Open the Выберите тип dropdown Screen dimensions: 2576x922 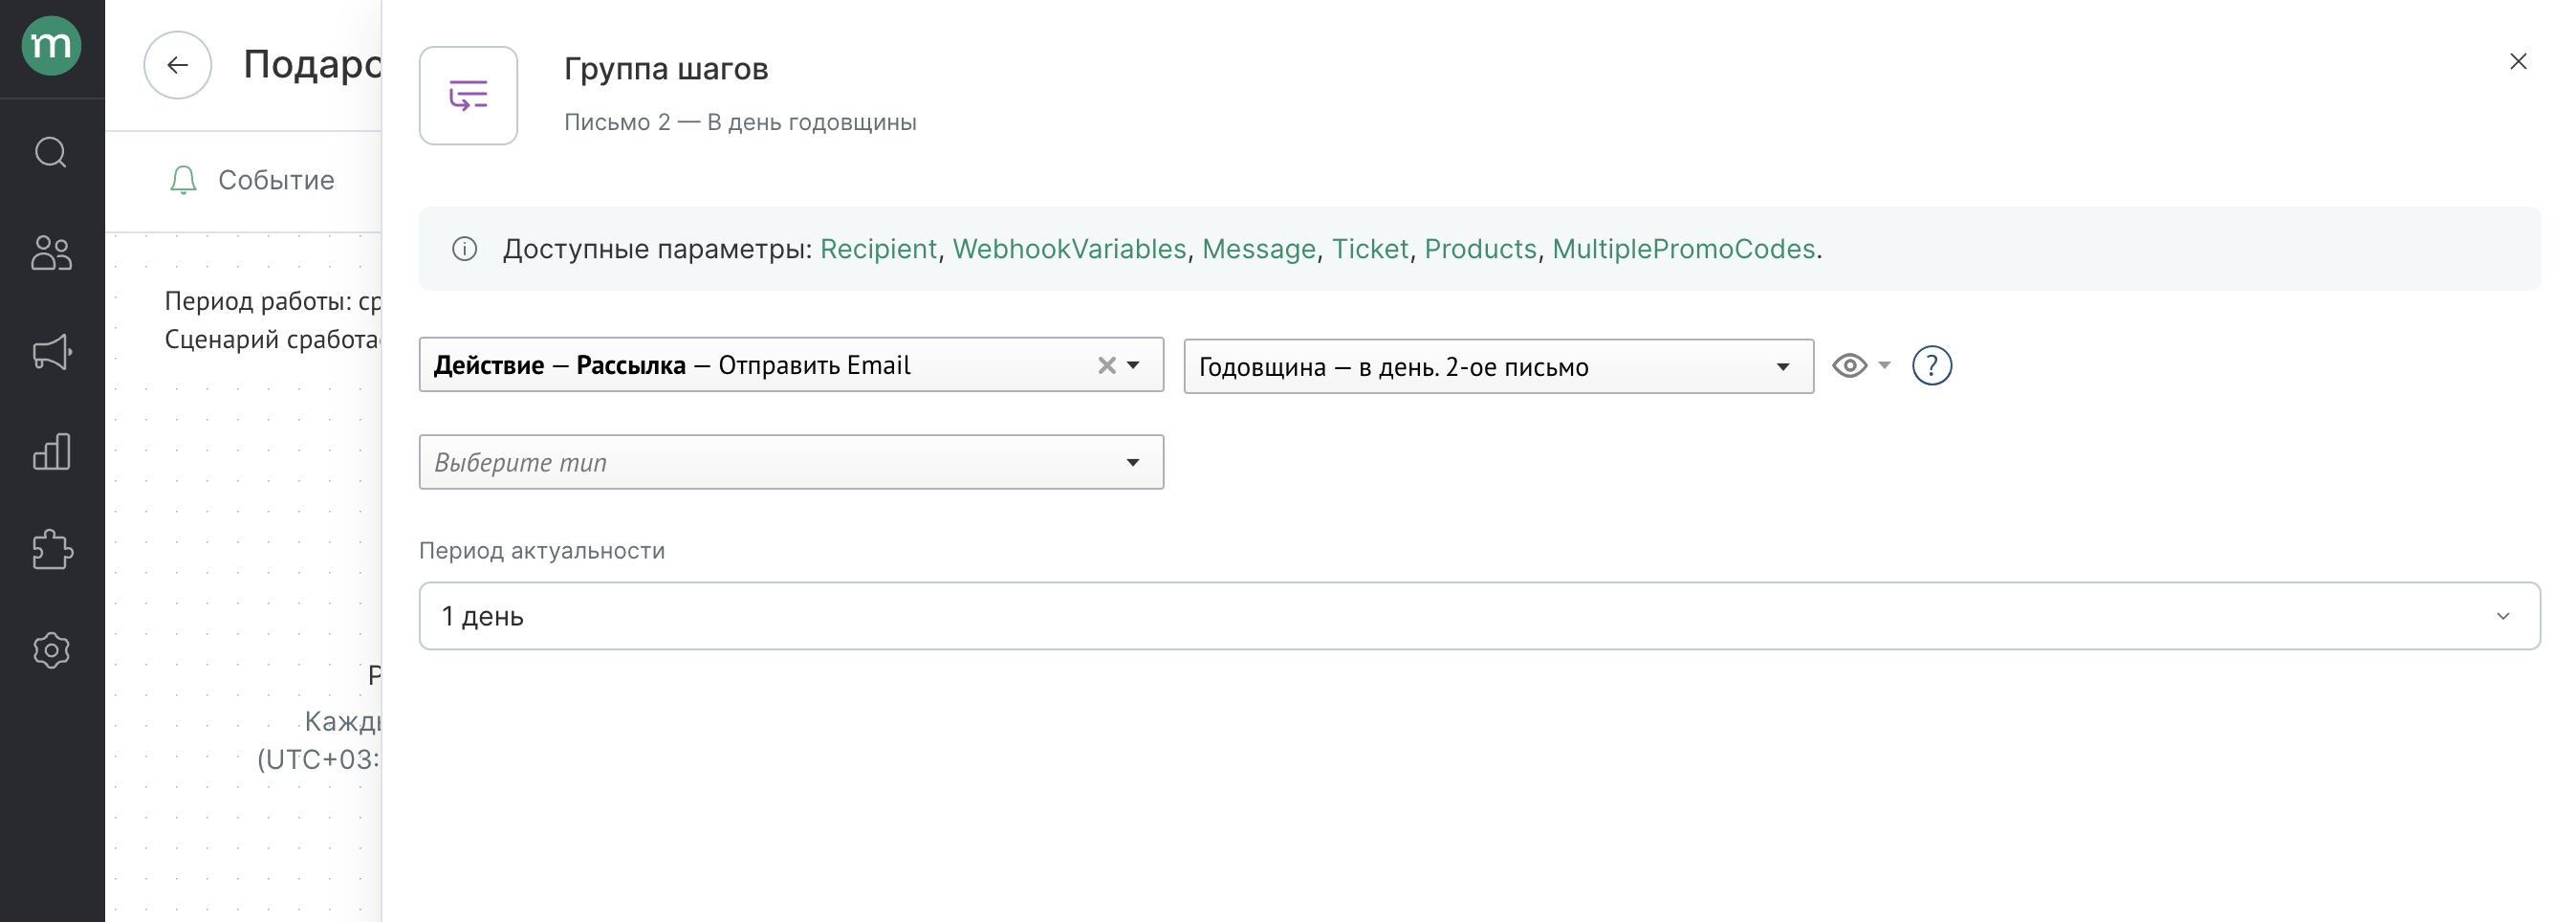click(x=791, y=462)
